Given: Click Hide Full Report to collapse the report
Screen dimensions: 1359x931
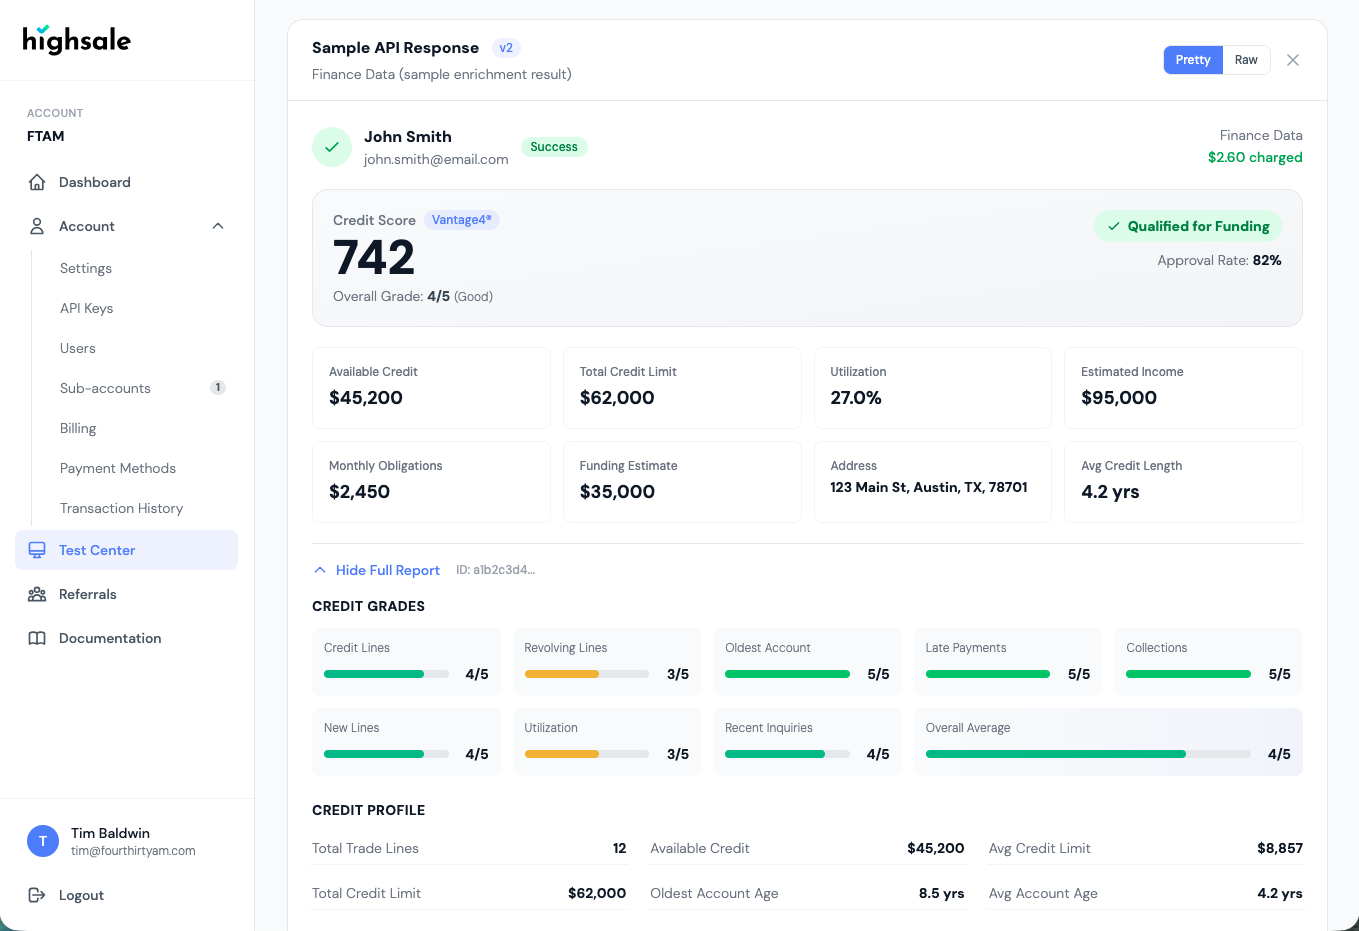Looking at the screenshot, I should tap(388, 570).
